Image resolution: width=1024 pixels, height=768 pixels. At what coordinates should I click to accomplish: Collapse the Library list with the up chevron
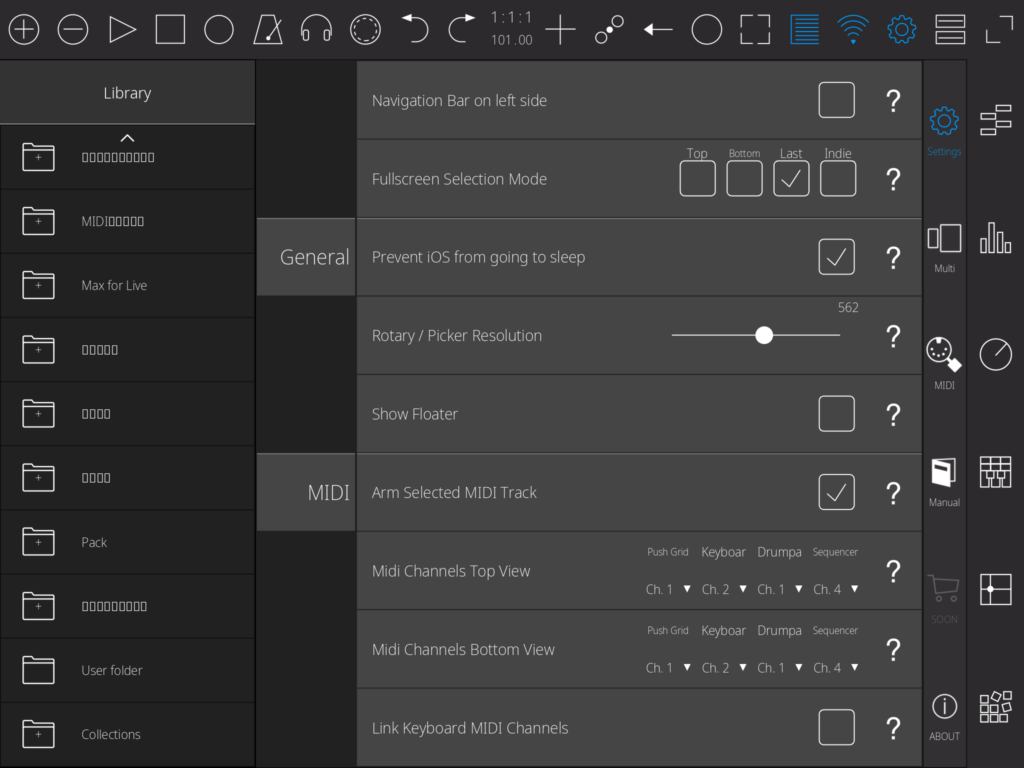point(127,138)
